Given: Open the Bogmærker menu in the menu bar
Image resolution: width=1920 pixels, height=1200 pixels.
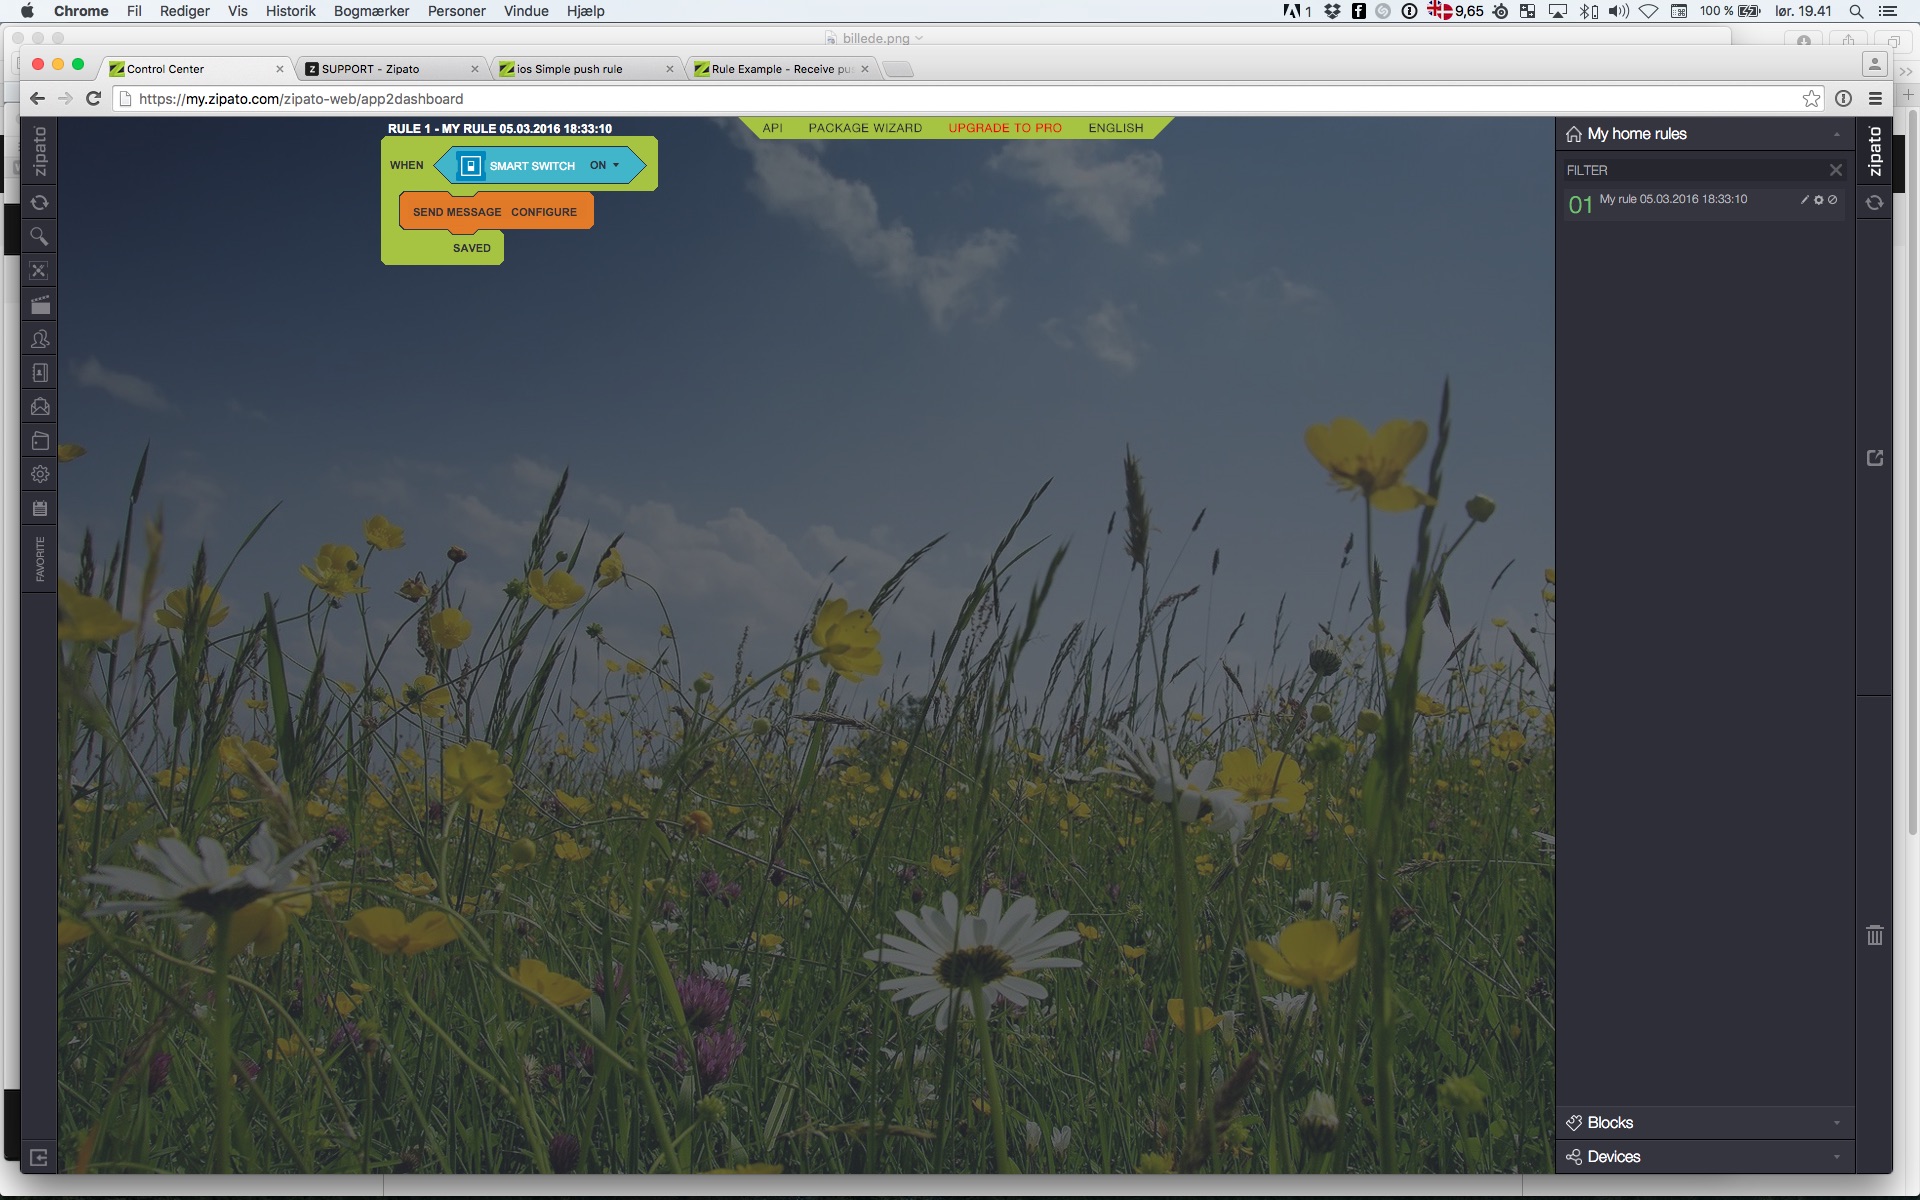Looking at the screenshot, I should [x=371, y=11].
